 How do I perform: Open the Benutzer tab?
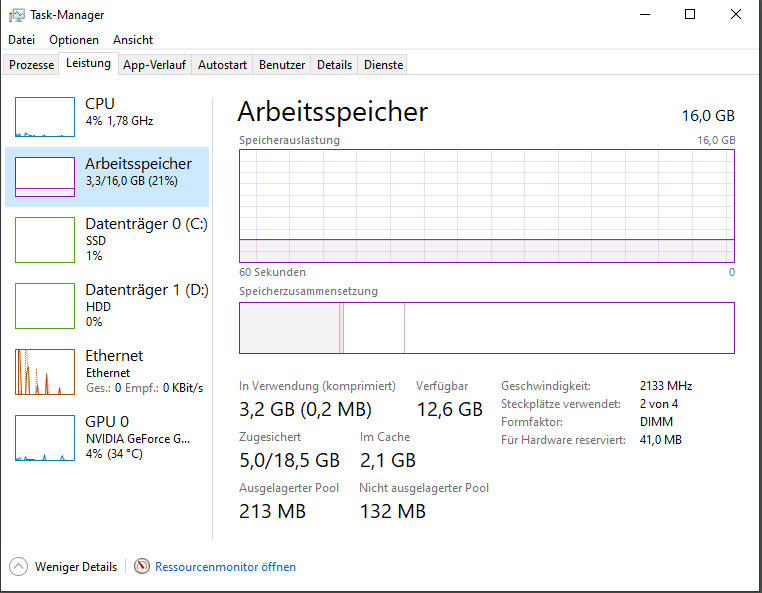(282, 65)
